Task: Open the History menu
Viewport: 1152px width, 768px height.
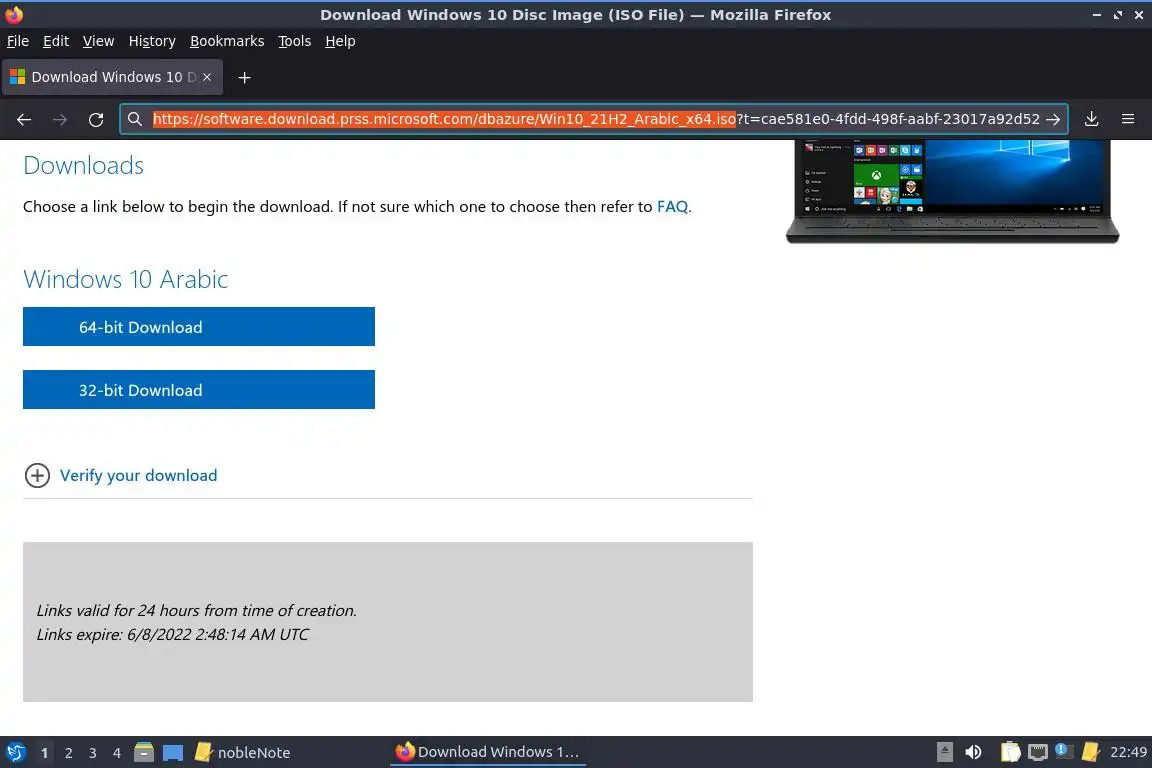Action: 152,41
